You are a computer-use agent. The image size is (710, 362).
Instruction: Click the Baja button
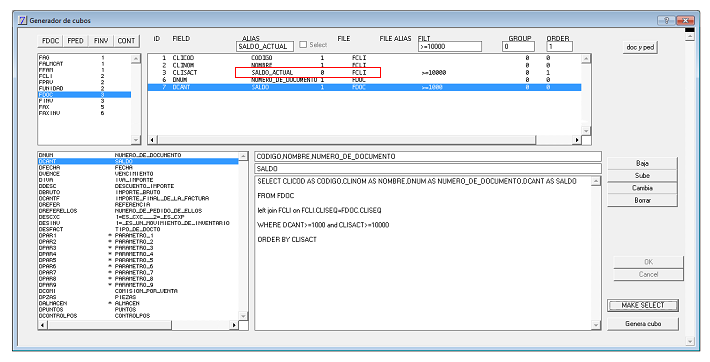point(642,163)
